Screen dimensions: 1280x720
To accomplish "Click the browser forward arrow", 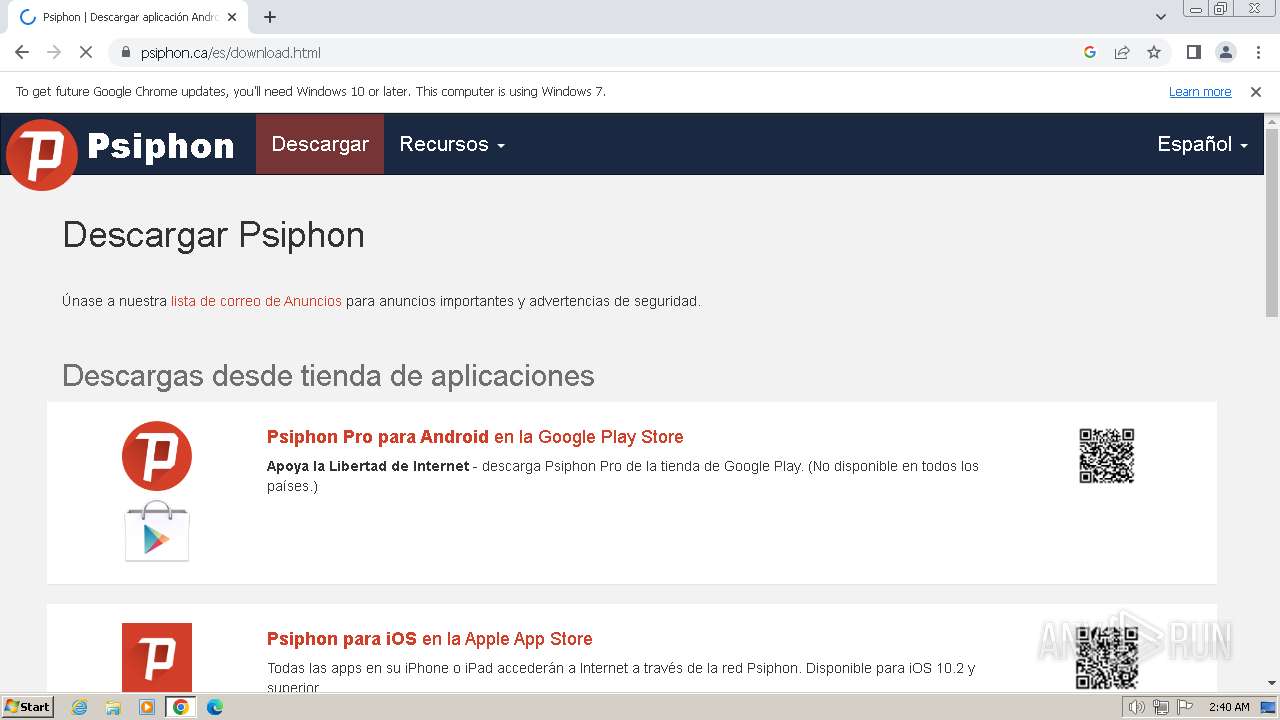I will pyautogui.click(x=54, y=52).
